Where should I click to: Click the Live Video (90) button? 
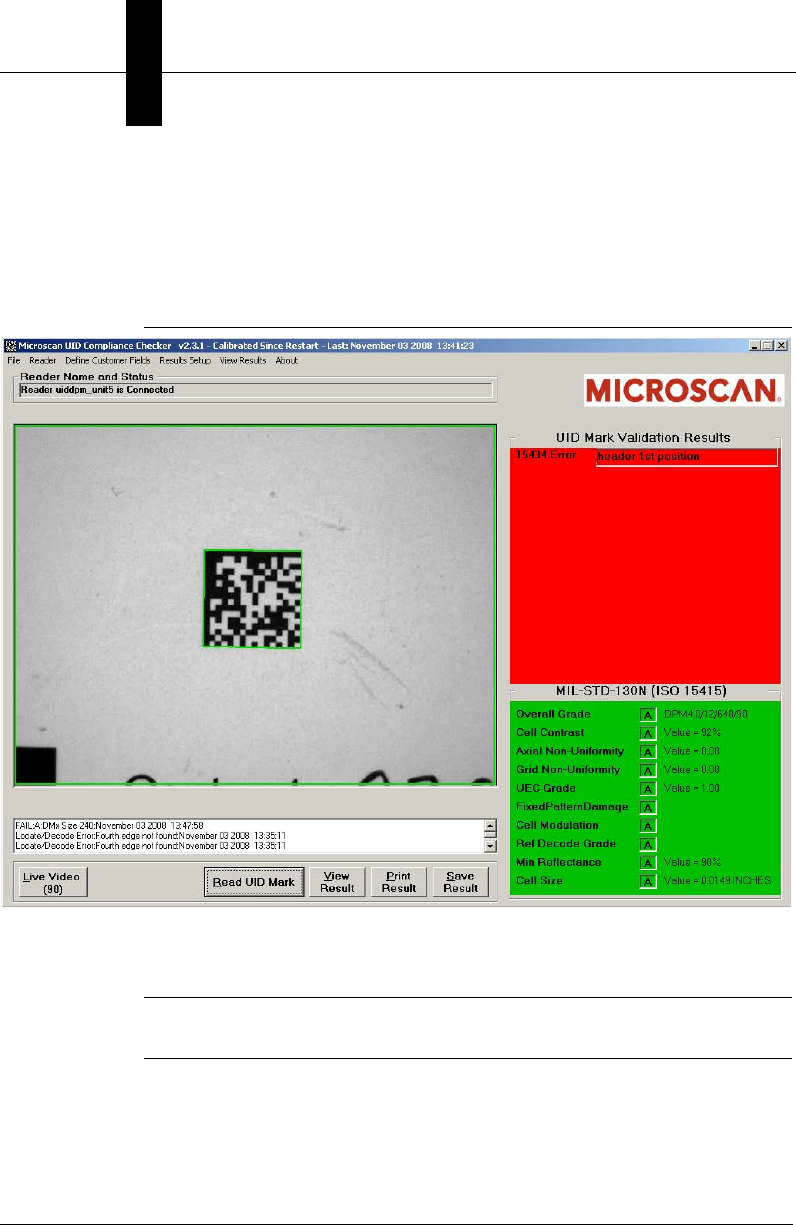(52, 882)
